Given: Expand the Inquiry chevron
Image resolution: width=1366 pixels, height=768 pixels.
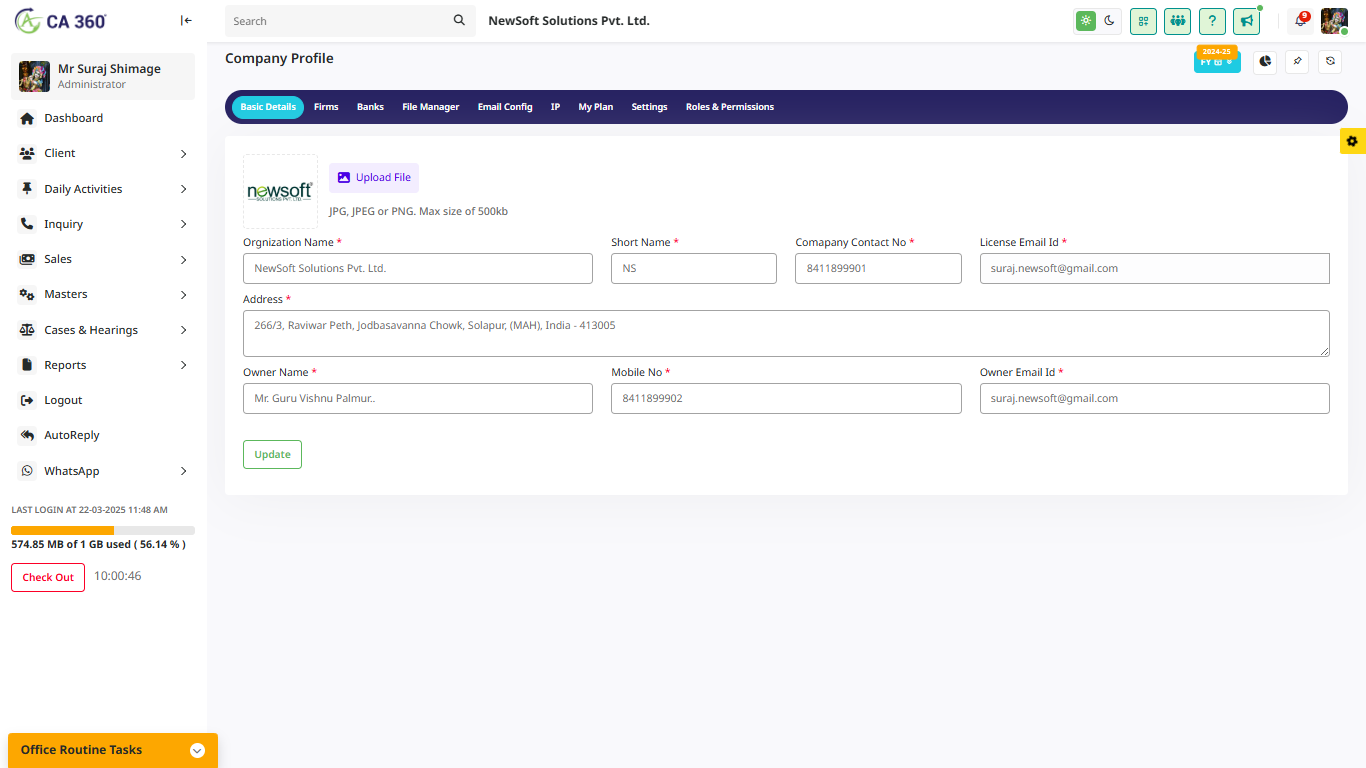Looking at the screenshot, I should [184, 224].
